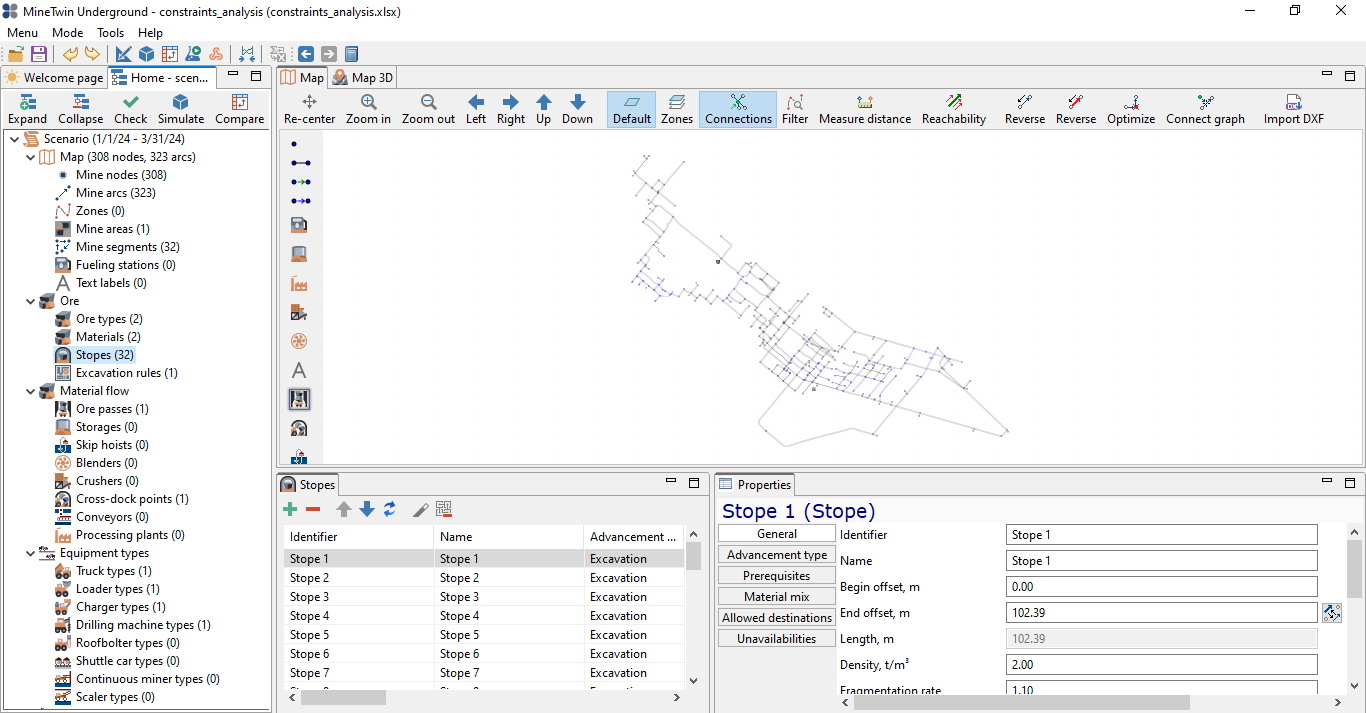Viewport: 1366px width, 713px height.
Task: Collapse the Material flow tree group
Action: coord(30,391)
